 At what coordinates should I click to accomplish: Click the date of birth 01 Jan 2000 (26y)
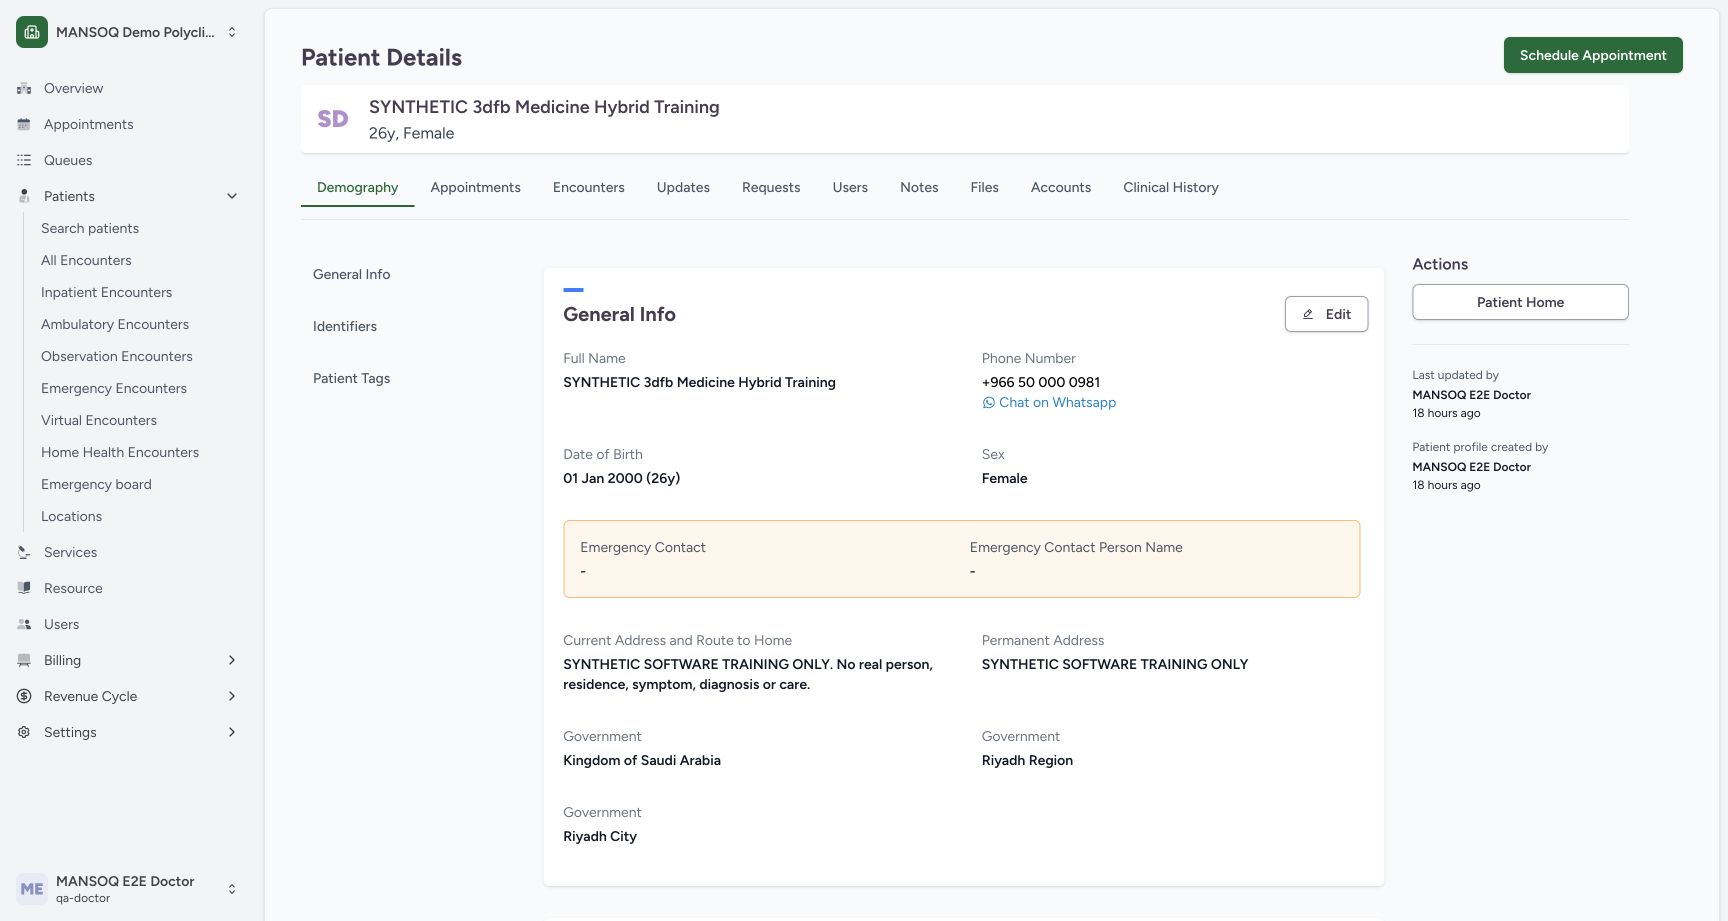pyautogui.click(x=621, y=478)
